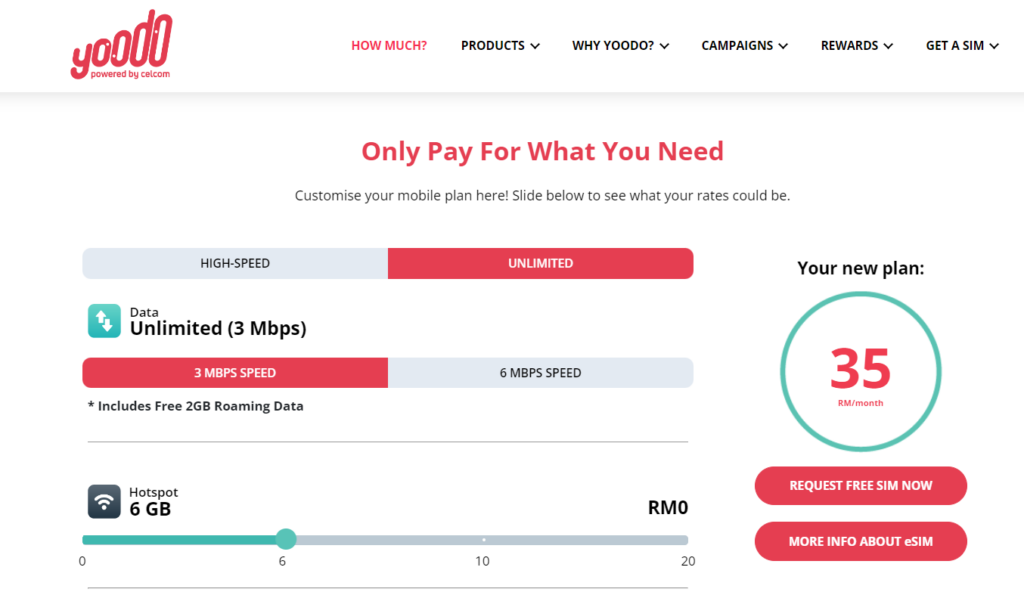This screenshot has height=592, width=1024.
Task: Select the 3 MBPS SPEED option
Action: pyautogui.click(x=235, y=373)
